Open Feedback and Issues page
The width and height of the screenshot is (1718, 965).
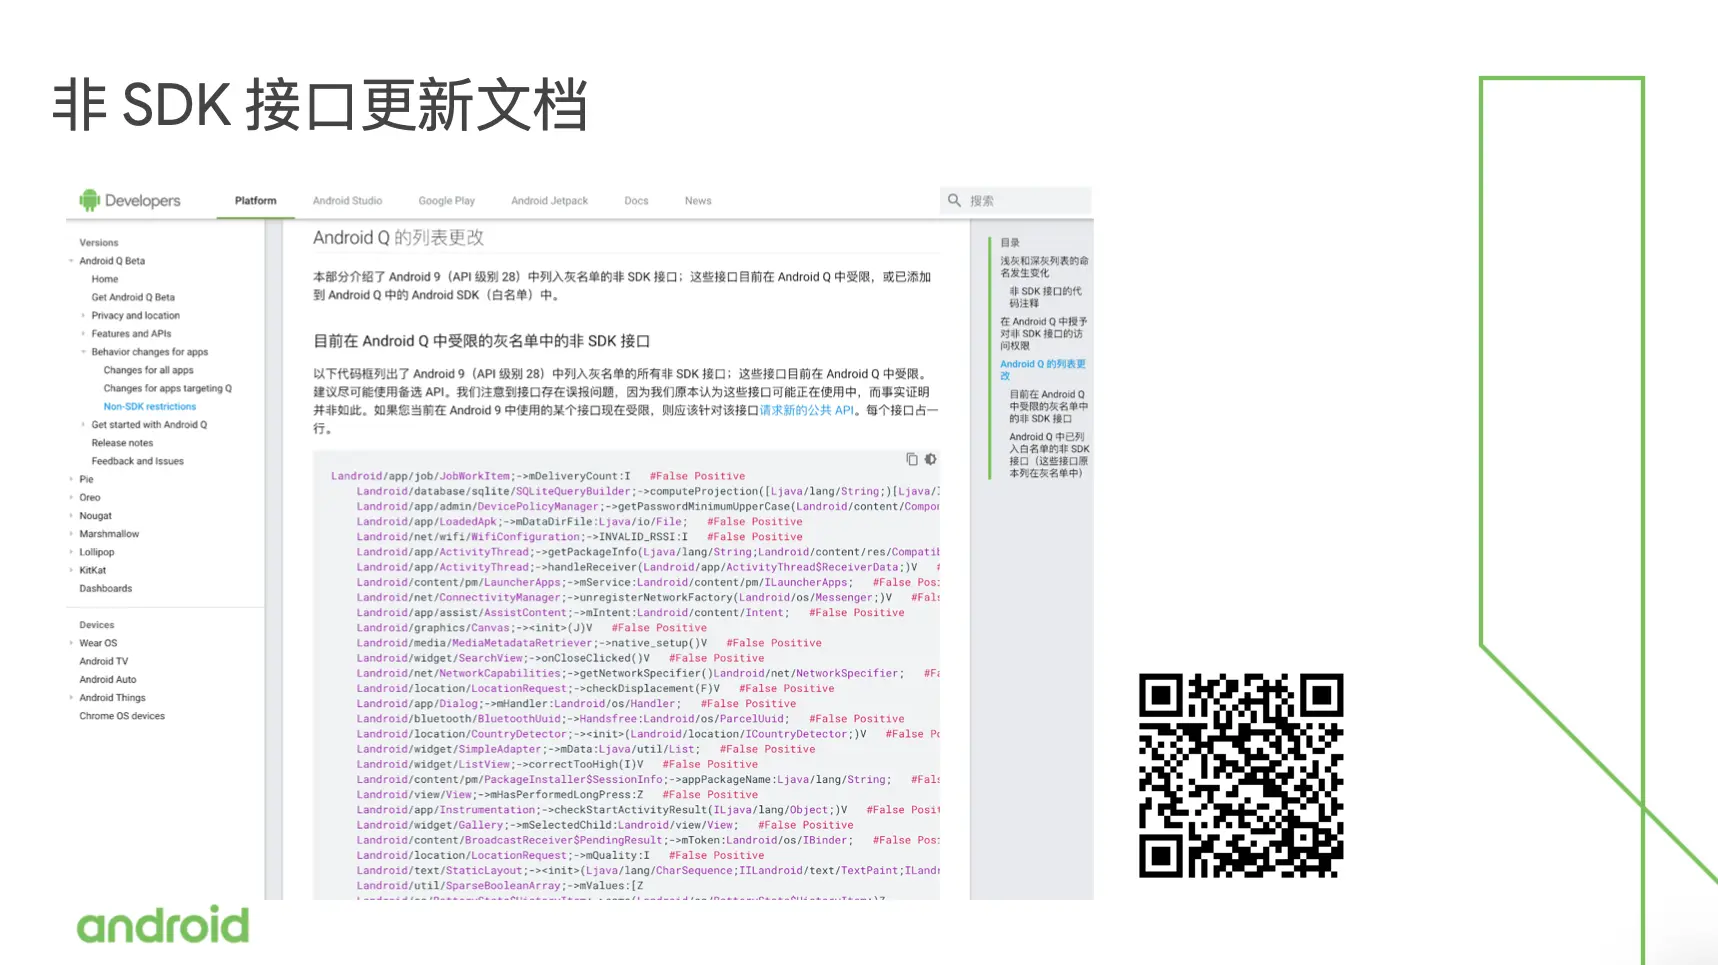point(137,461)
